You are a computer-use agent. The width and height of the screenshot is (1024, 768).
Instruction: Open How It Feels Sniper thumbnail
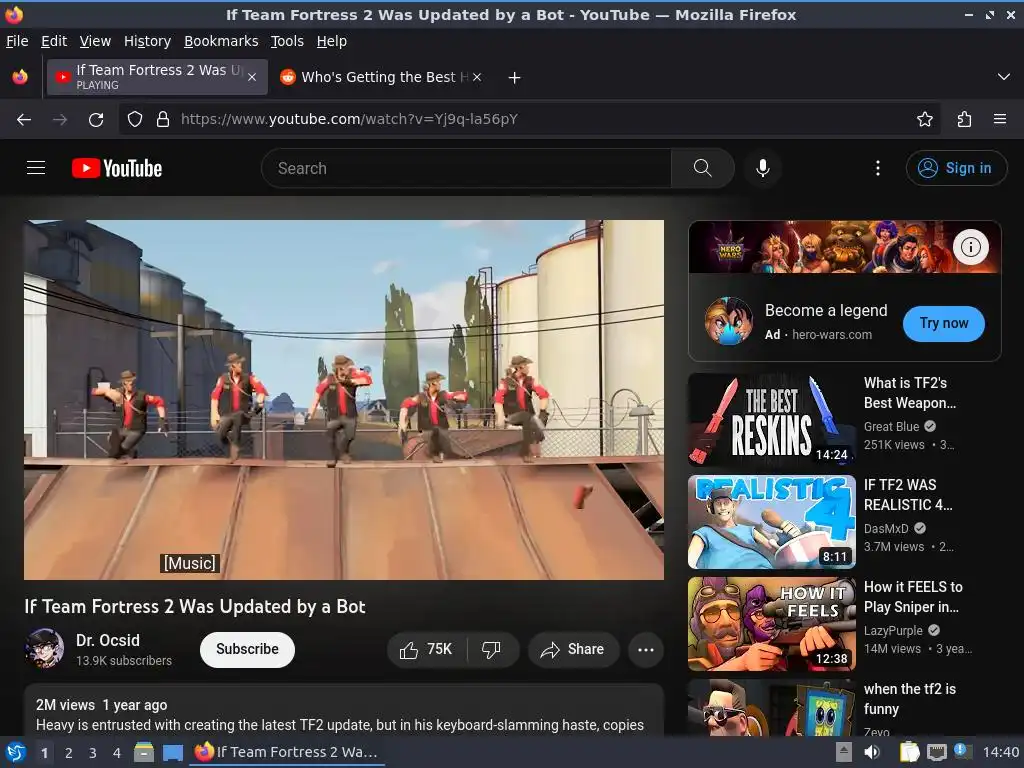click(x=771, y=624)
